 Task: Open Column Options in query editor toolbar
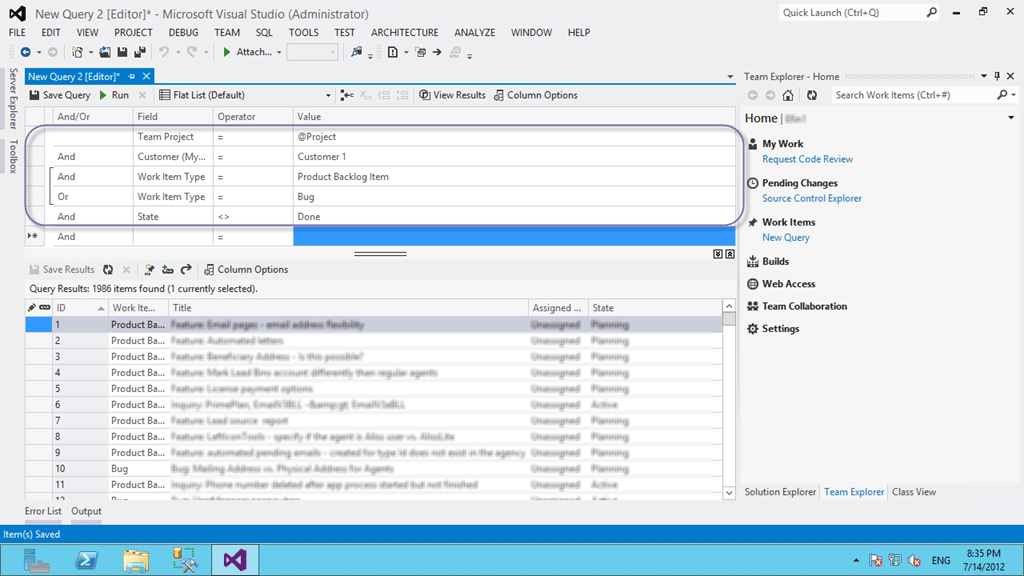pyautogui.click(x=536, y=95)
